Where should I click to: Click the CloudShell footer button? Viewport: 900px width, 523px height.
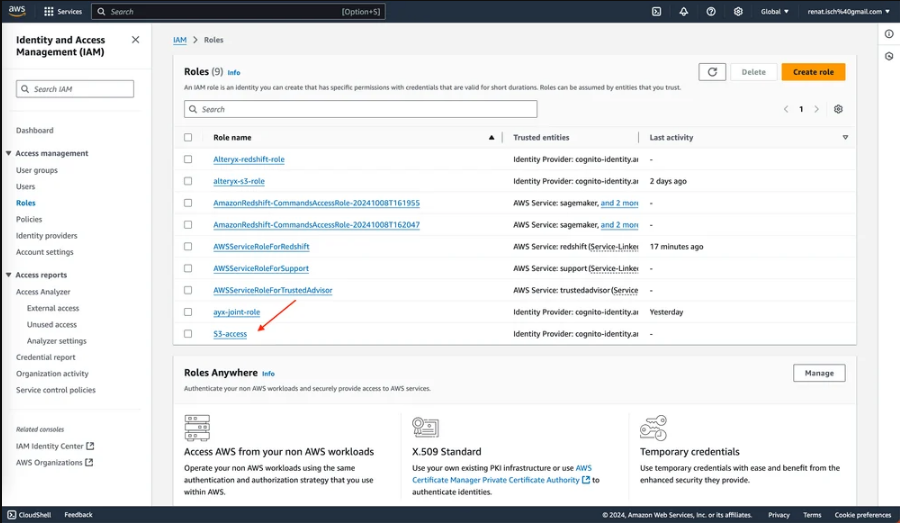29,515
